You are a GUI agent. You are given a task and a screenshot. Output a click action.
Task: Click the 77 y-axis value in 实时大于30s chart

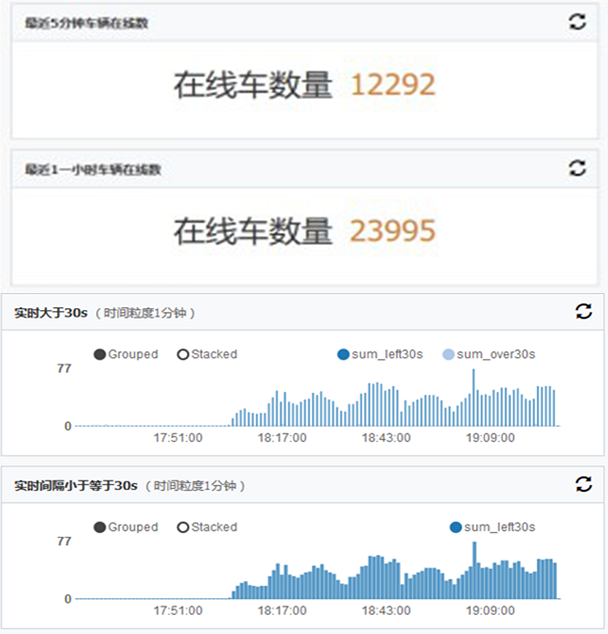tap(64, 368)
